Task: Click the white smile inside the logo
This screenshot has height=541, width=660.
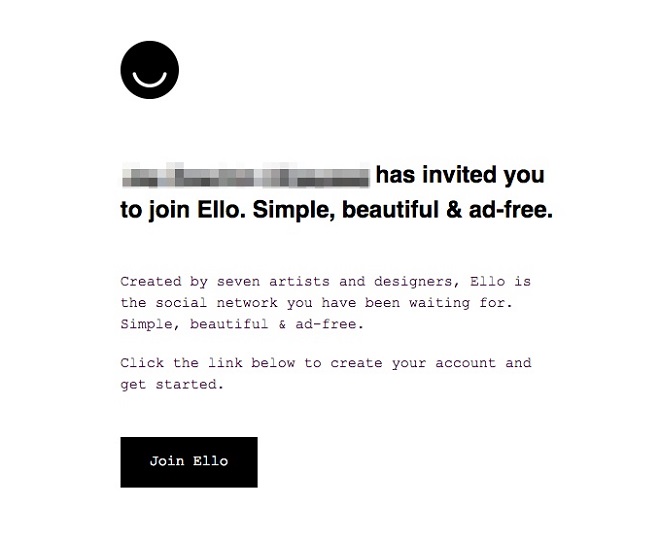Action: click(x=149, y=79)
